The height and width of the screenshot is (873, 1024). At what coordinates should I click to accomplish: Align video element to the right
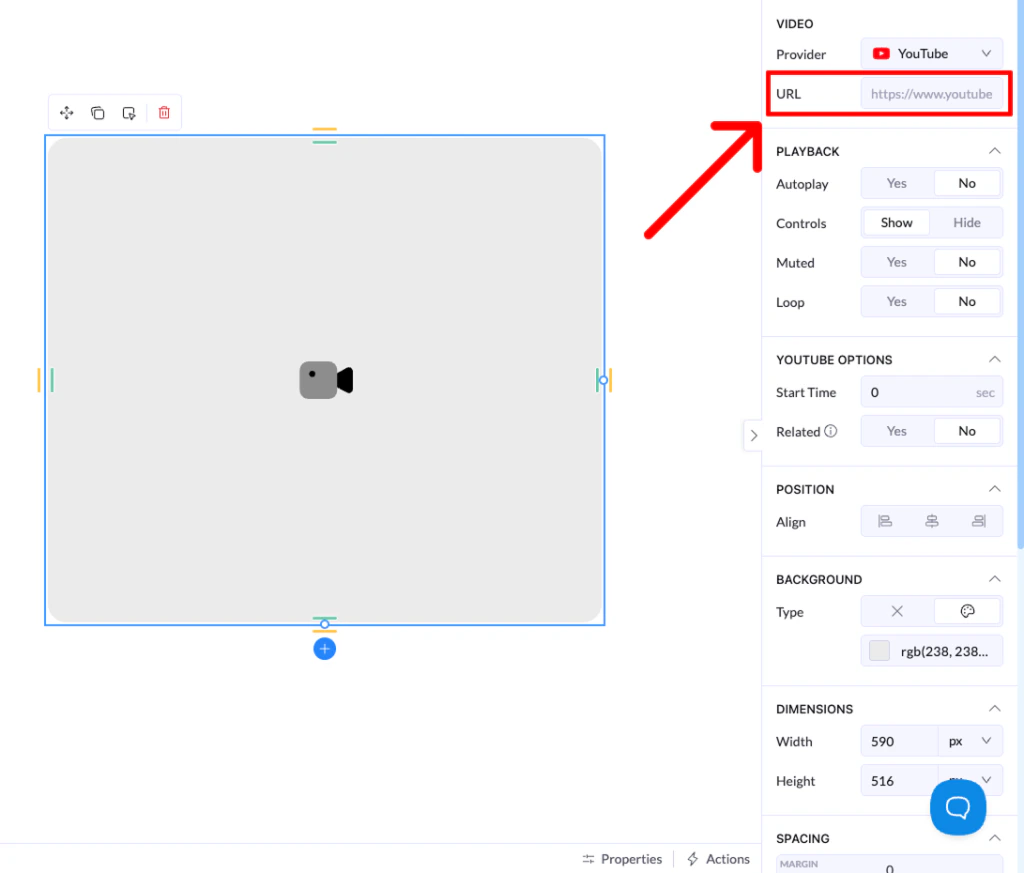click(979, 521)
